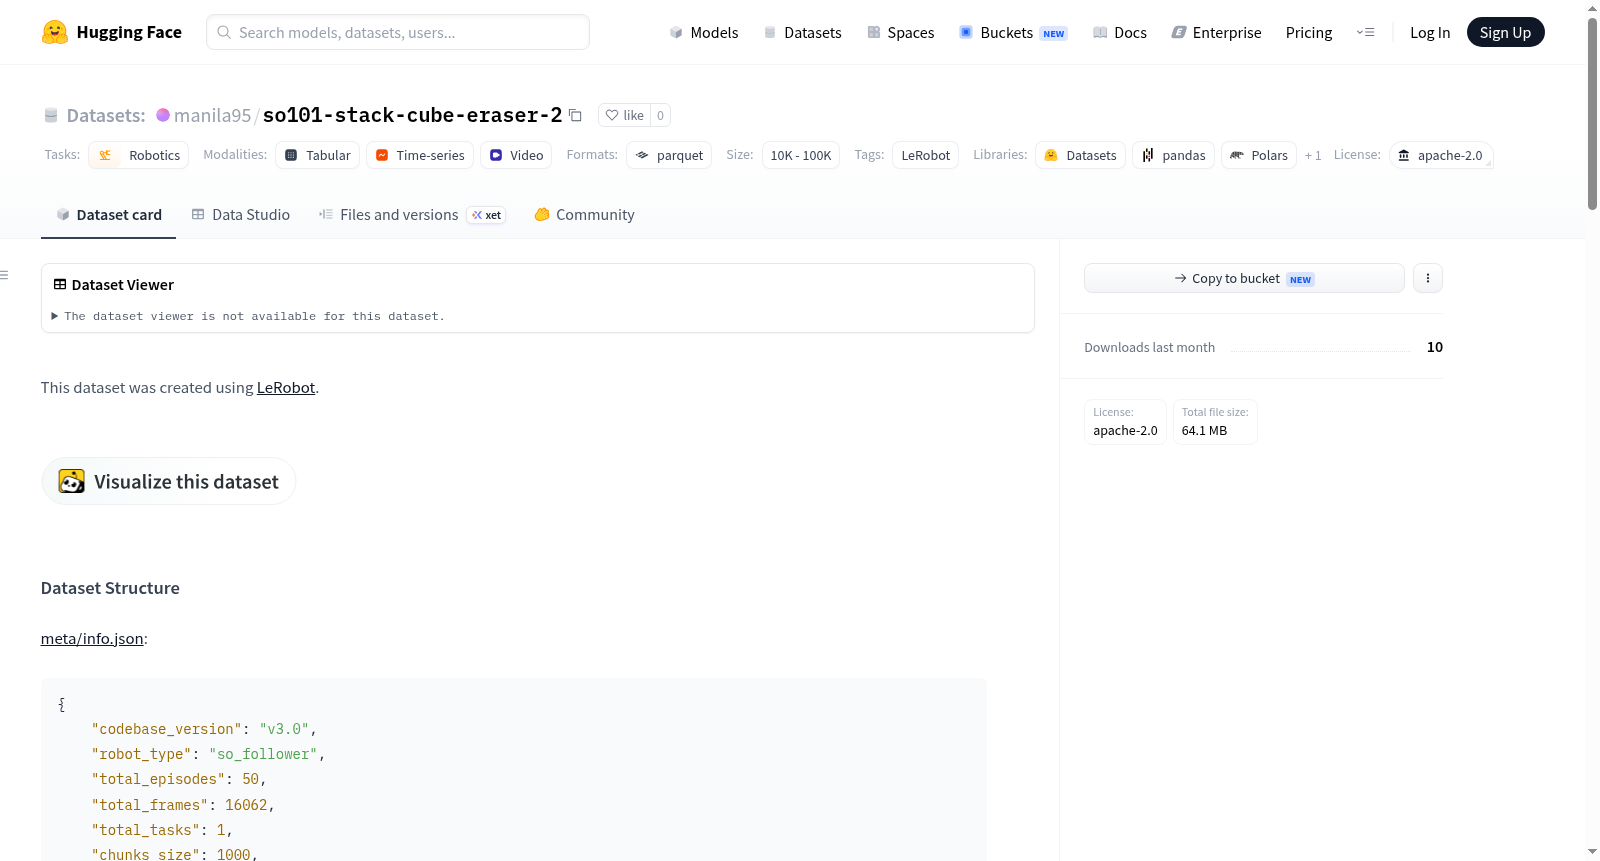Image resolution: width=1600 pixels, height=861 pixels.
Task: Switch to the Data Studio tab
Action: coord(240,214)
